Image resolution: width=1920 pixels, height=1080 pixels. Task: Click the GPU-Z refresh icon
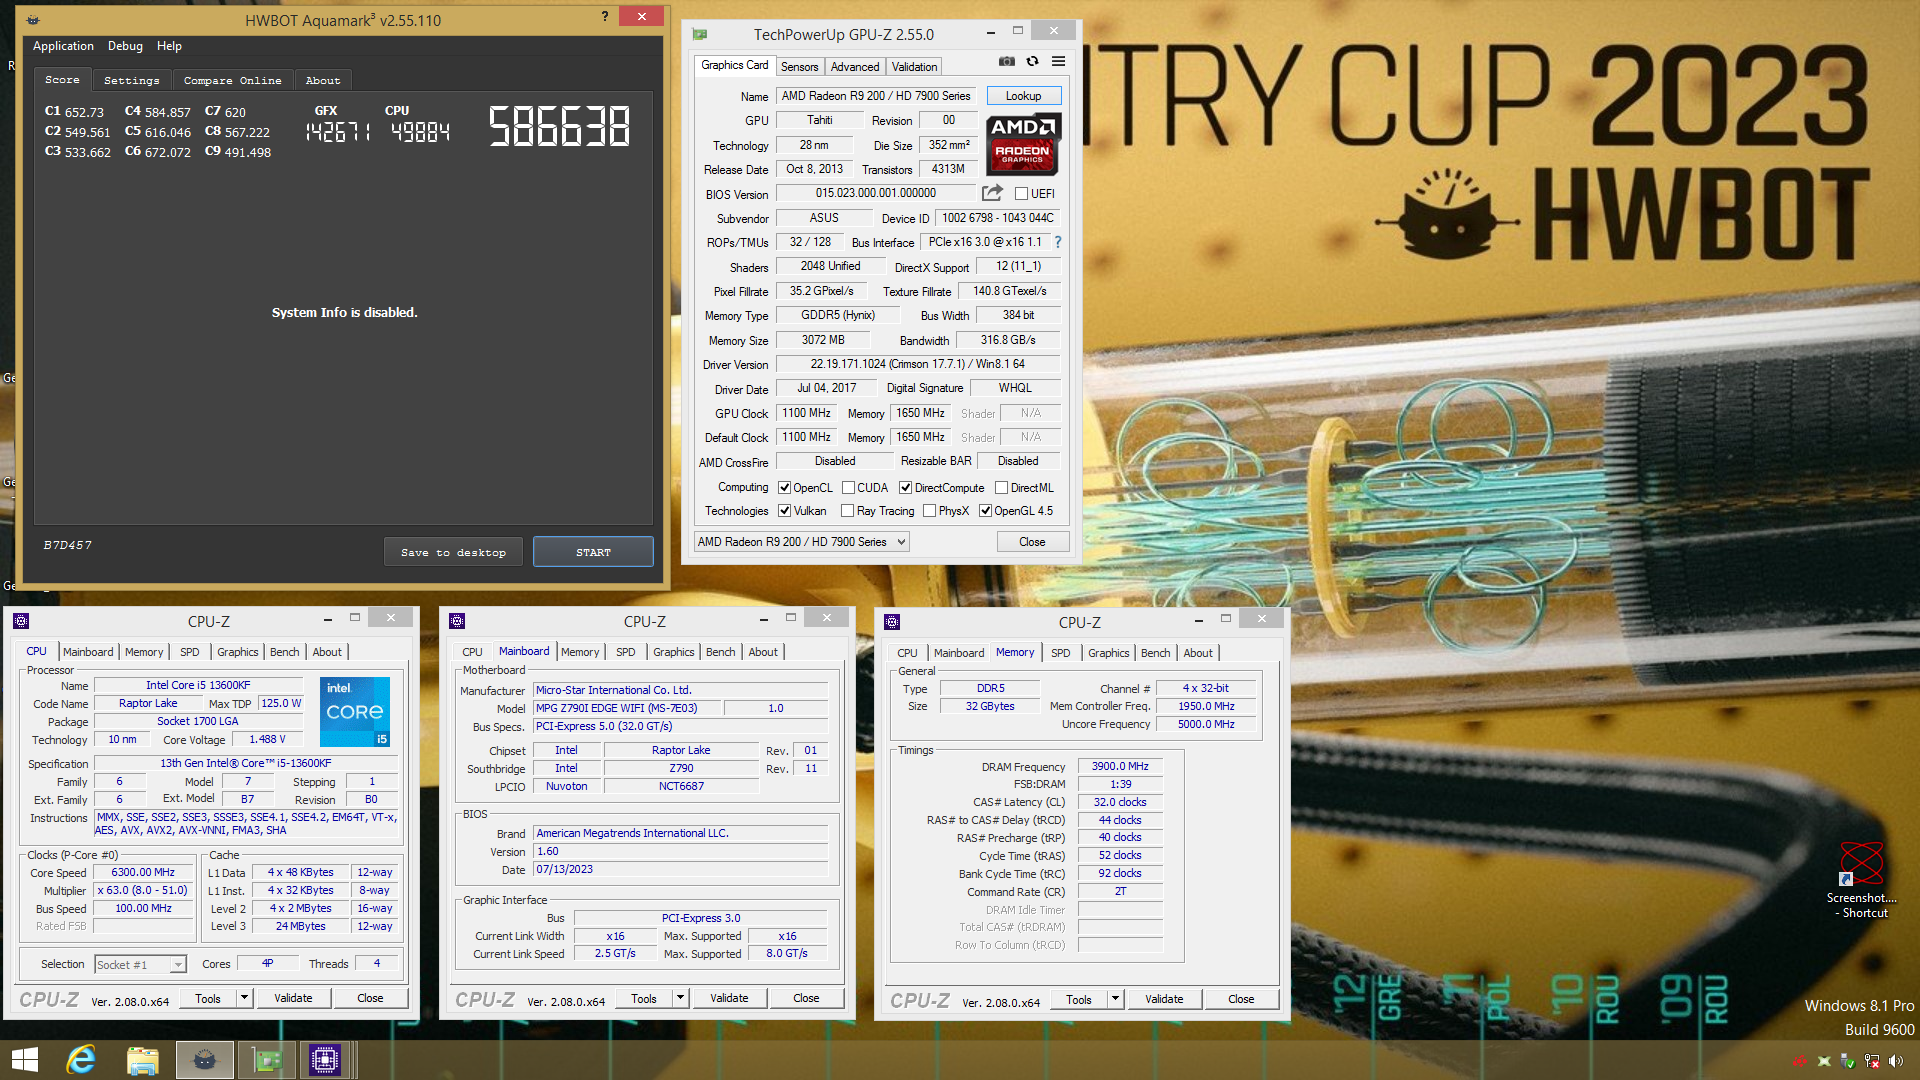tap(1032, 62)
